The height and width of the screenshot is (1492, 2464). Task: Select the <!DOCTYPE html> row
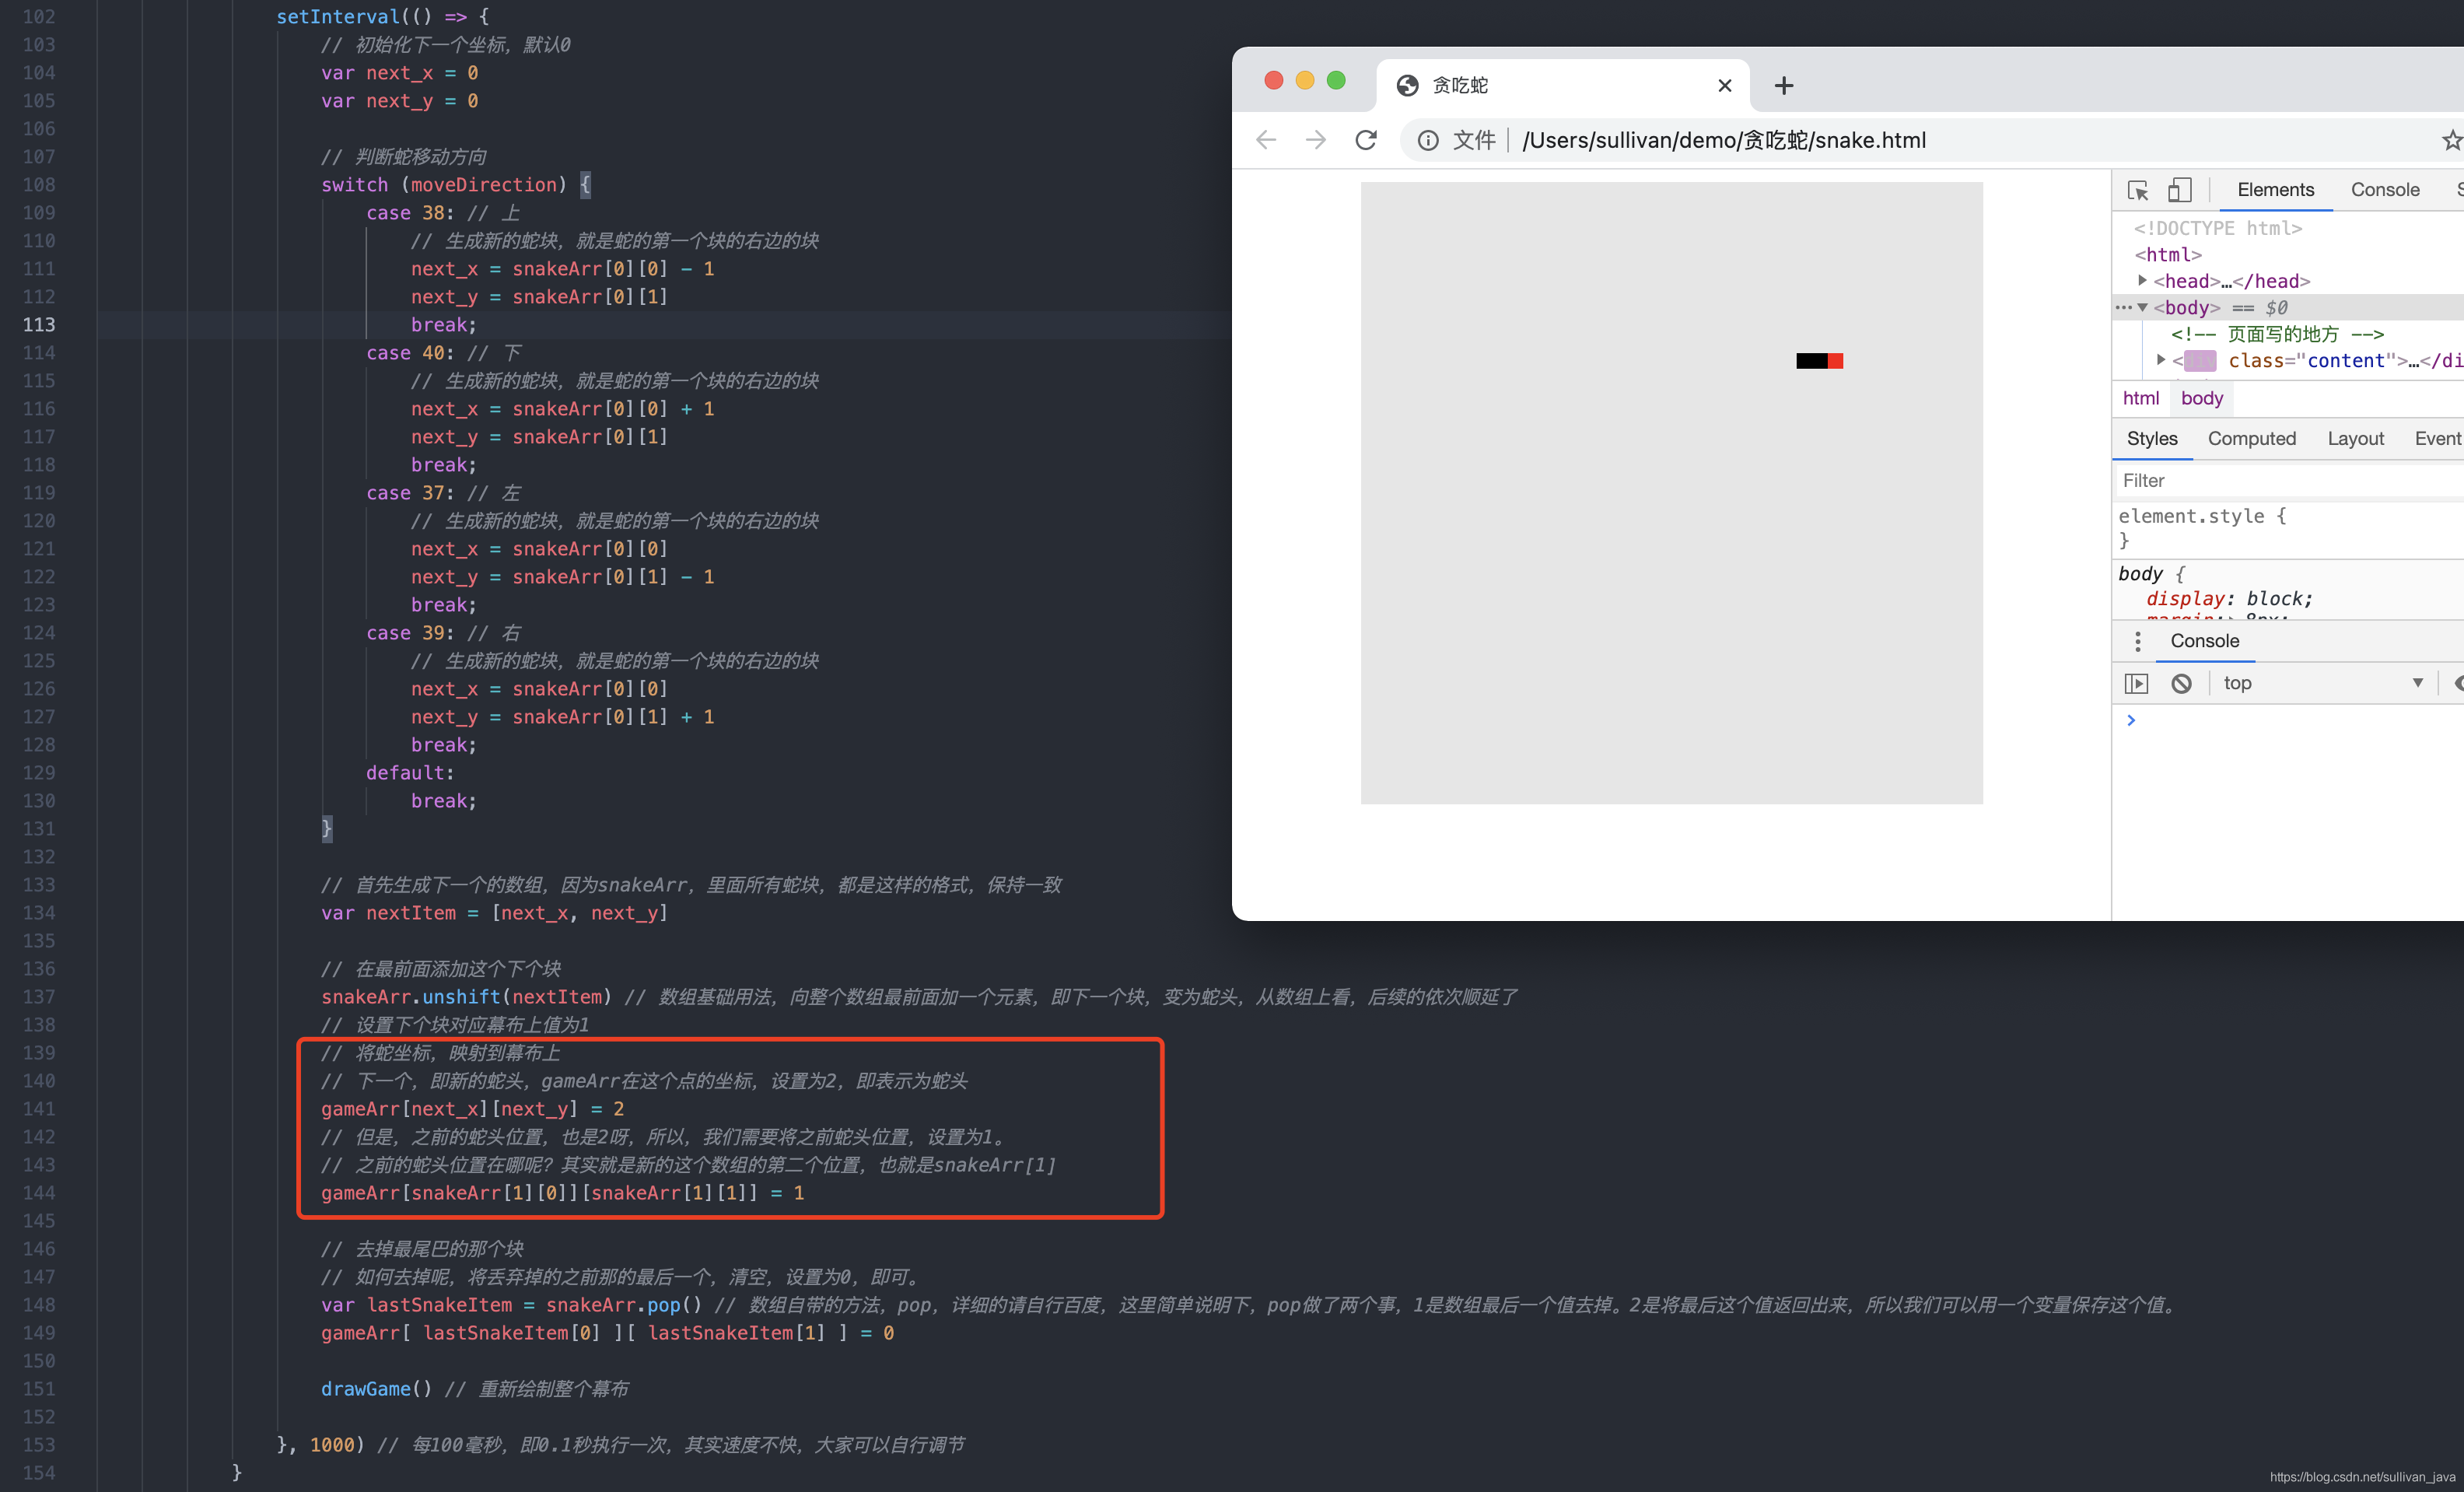(2218, 229)
